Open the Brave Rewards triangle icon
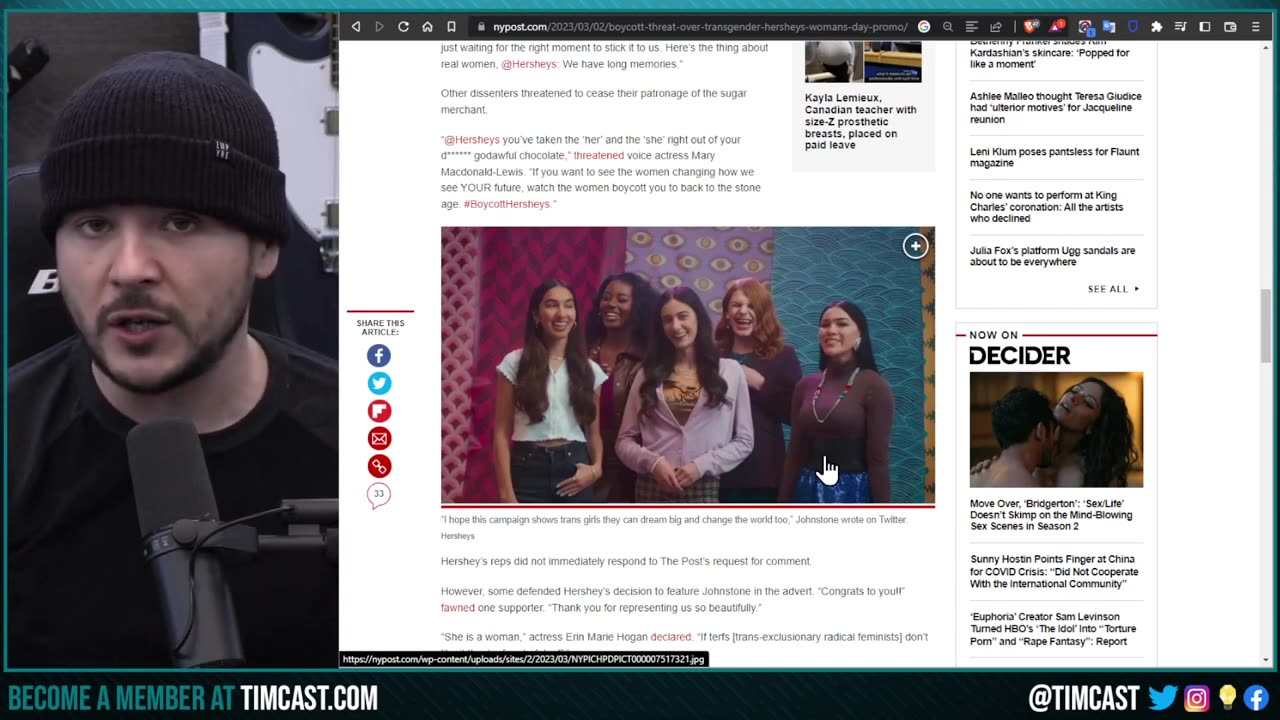1280x720 pixels. 1058,27
